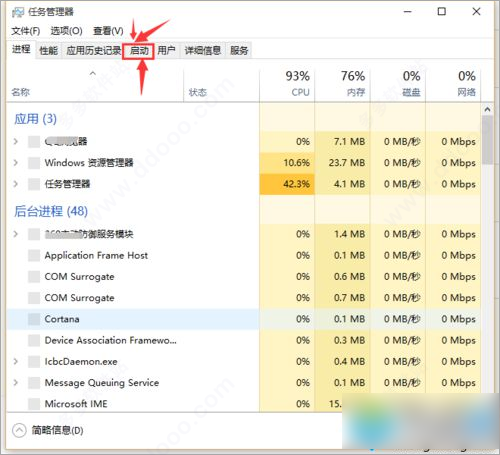Expand the Windows 资源管理器 process row
The image size is (500, 455).
point(15,163)
